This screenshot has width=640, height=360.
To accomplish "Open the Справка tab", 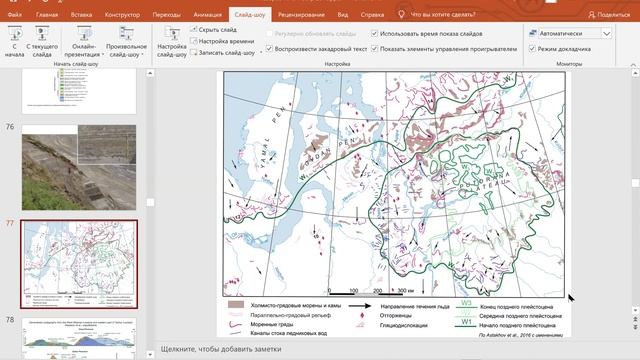I will pos(372,15).
